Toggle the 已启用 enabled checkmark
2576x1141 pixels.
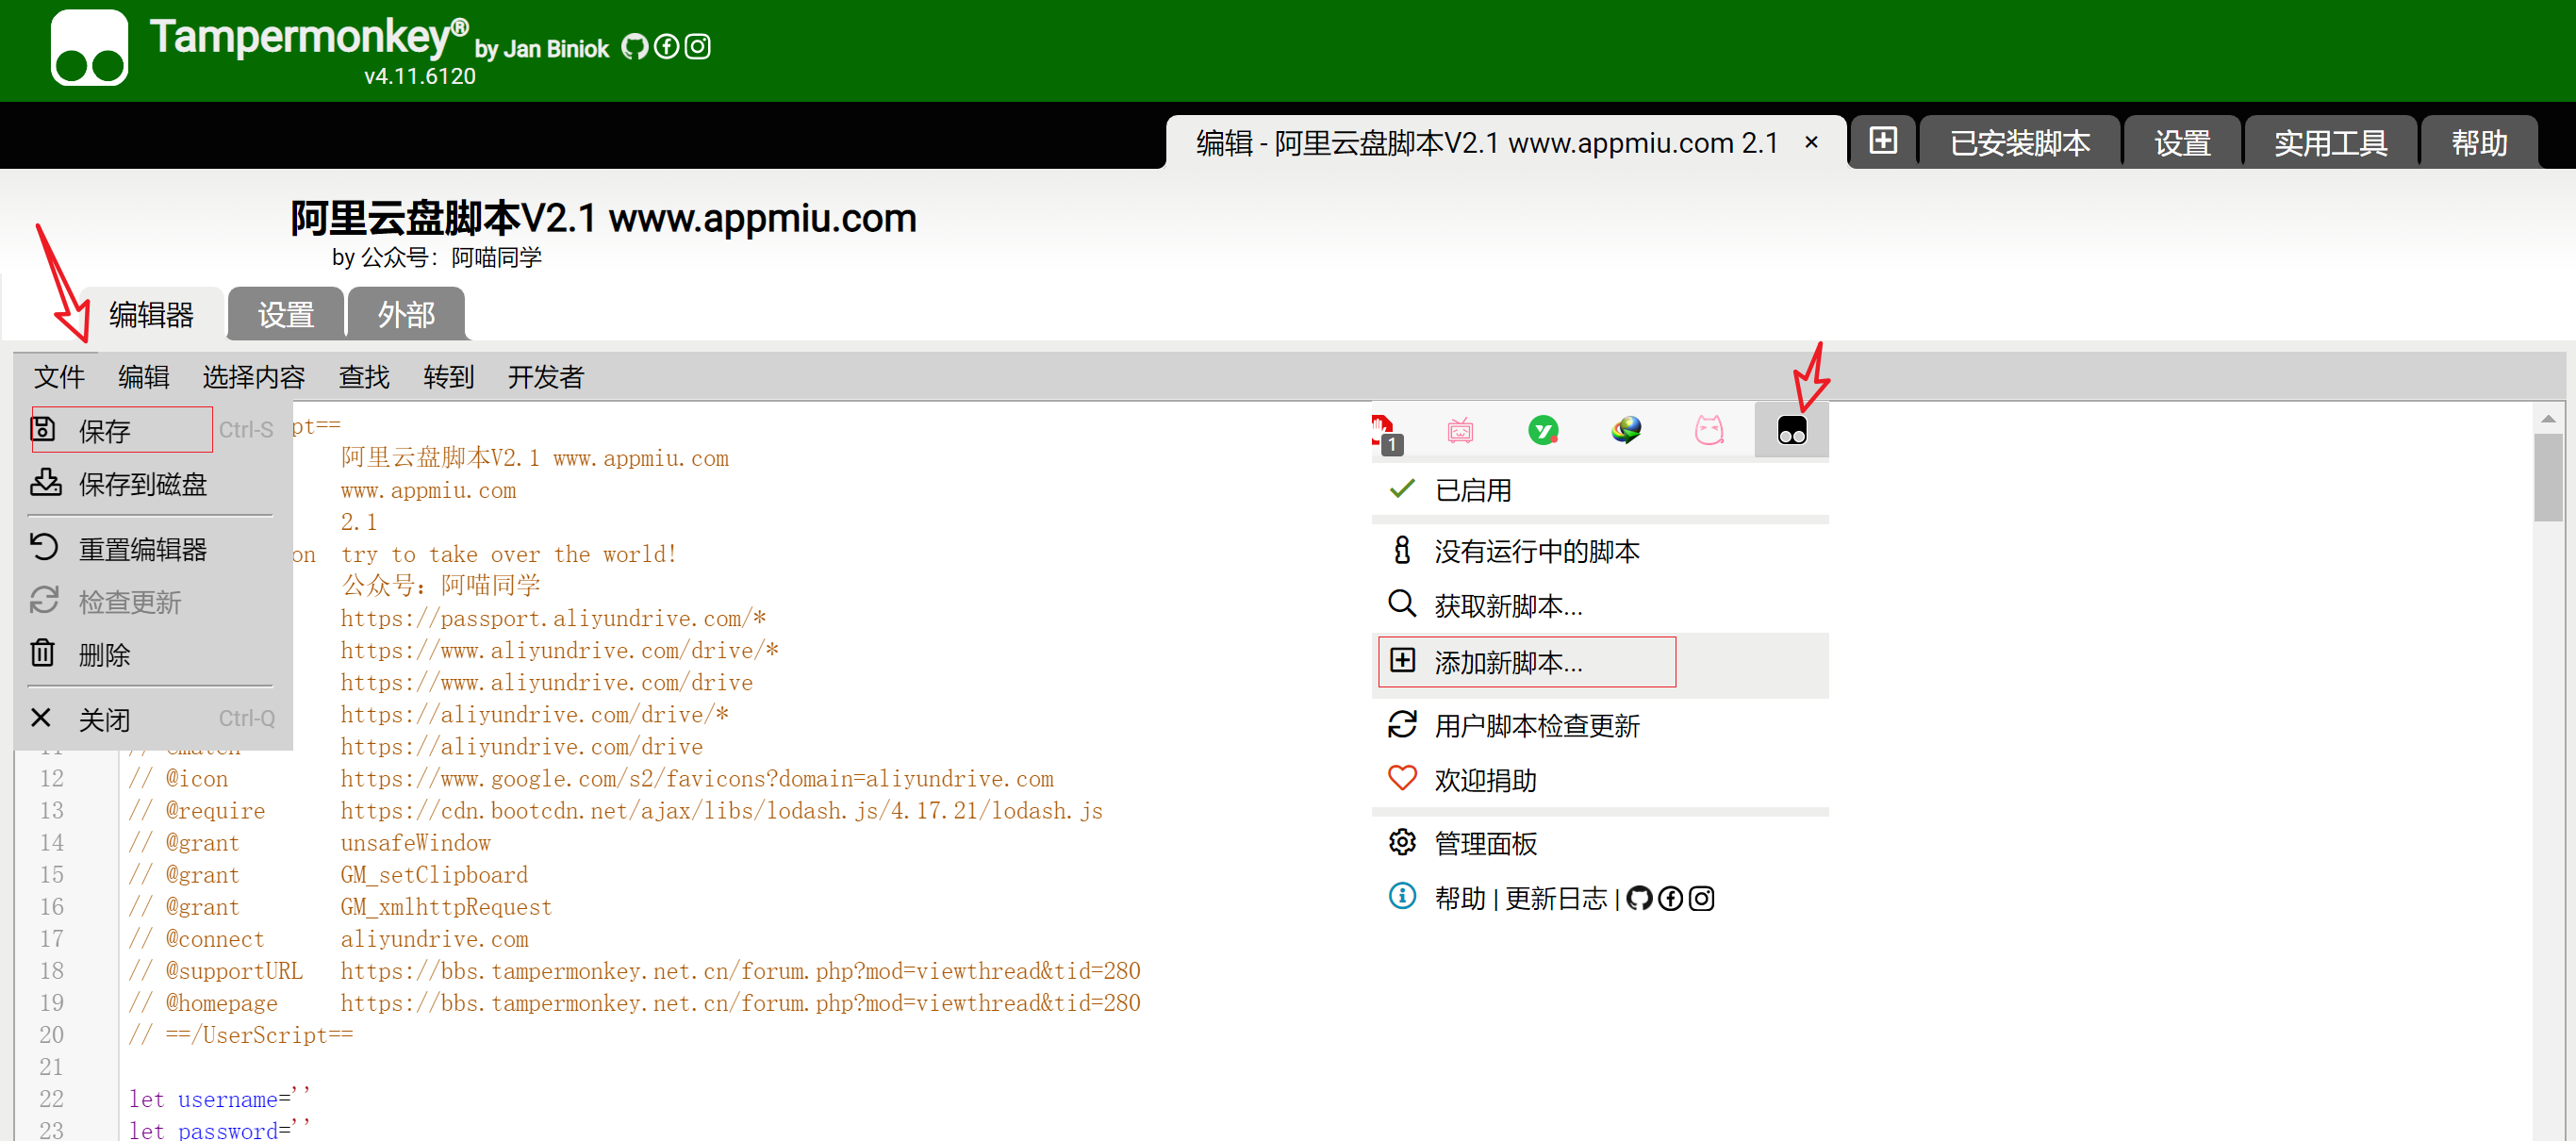point(1402,489)
